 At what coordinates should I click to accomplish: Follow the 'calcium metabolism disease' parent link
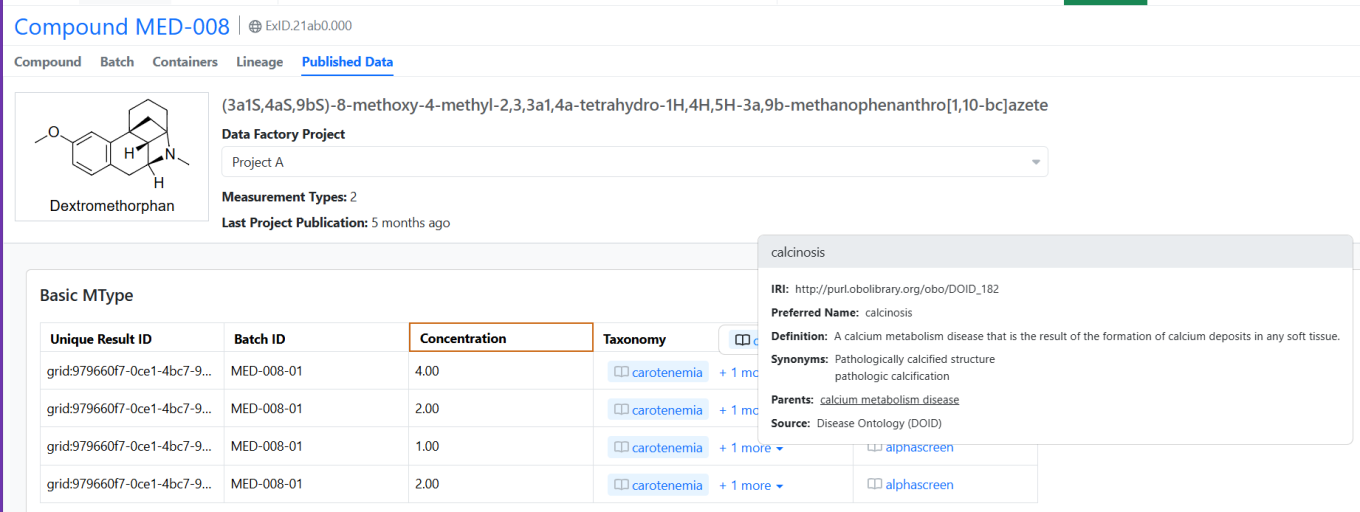pyautogui.click(x=889, y=400)
